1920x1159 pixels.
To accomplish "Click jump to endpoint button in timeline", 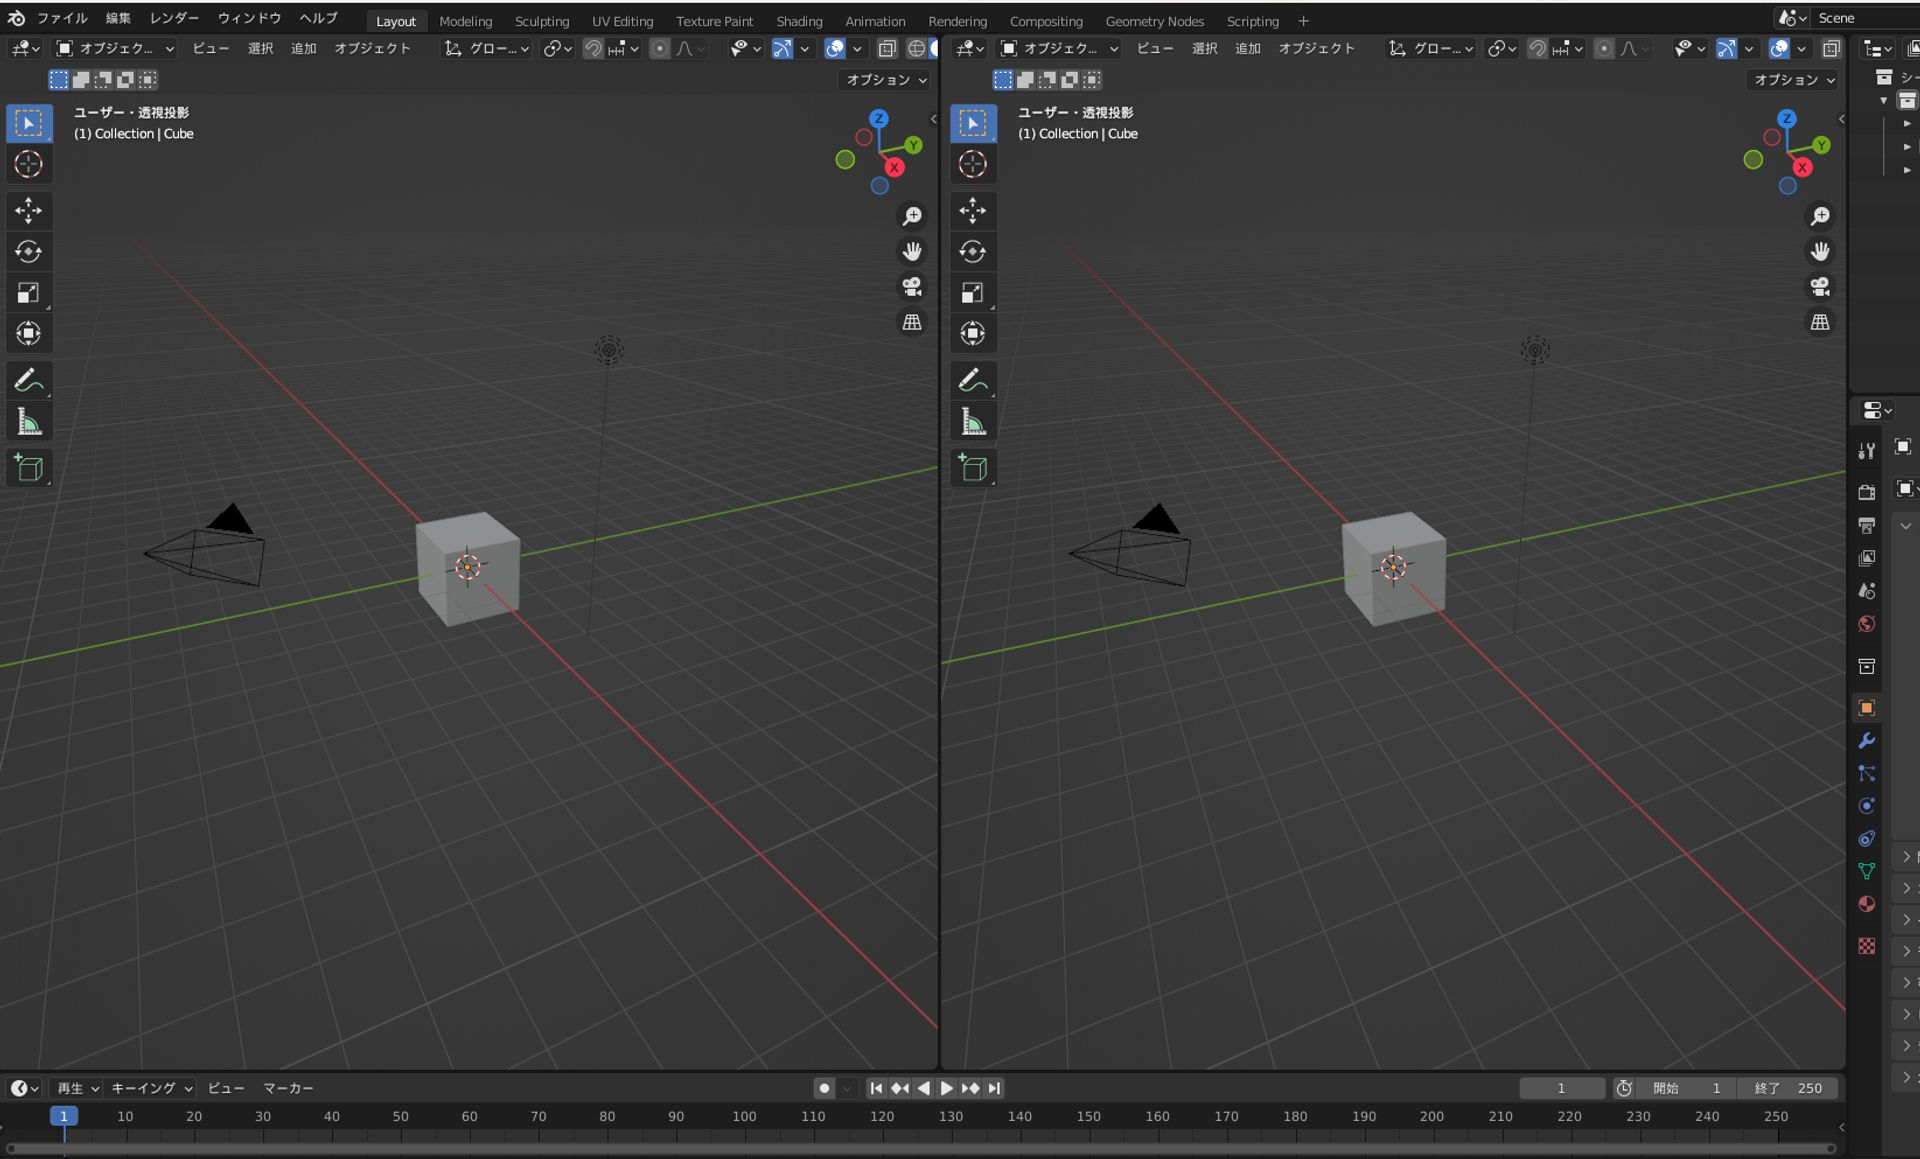I will pyautogui.click(x=993, y=1088).
